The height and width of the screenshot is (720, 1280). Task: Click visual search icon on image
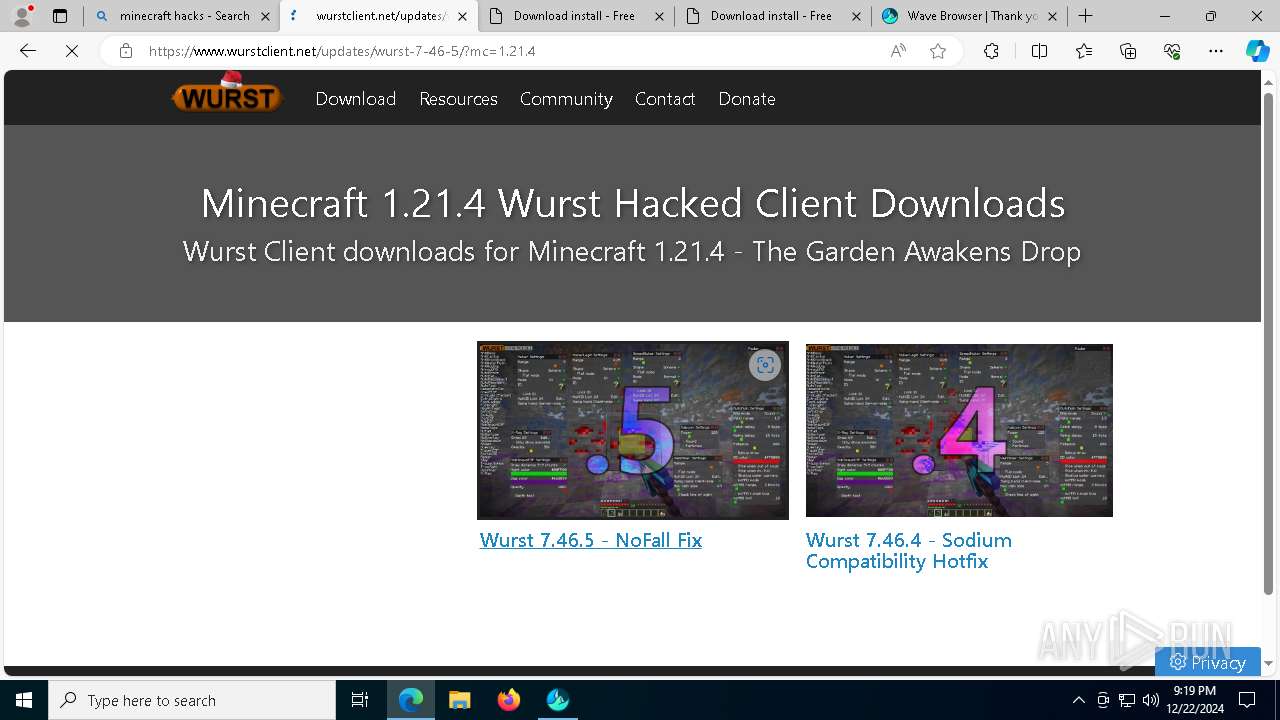pyautogui.click(x=765, y=365)
